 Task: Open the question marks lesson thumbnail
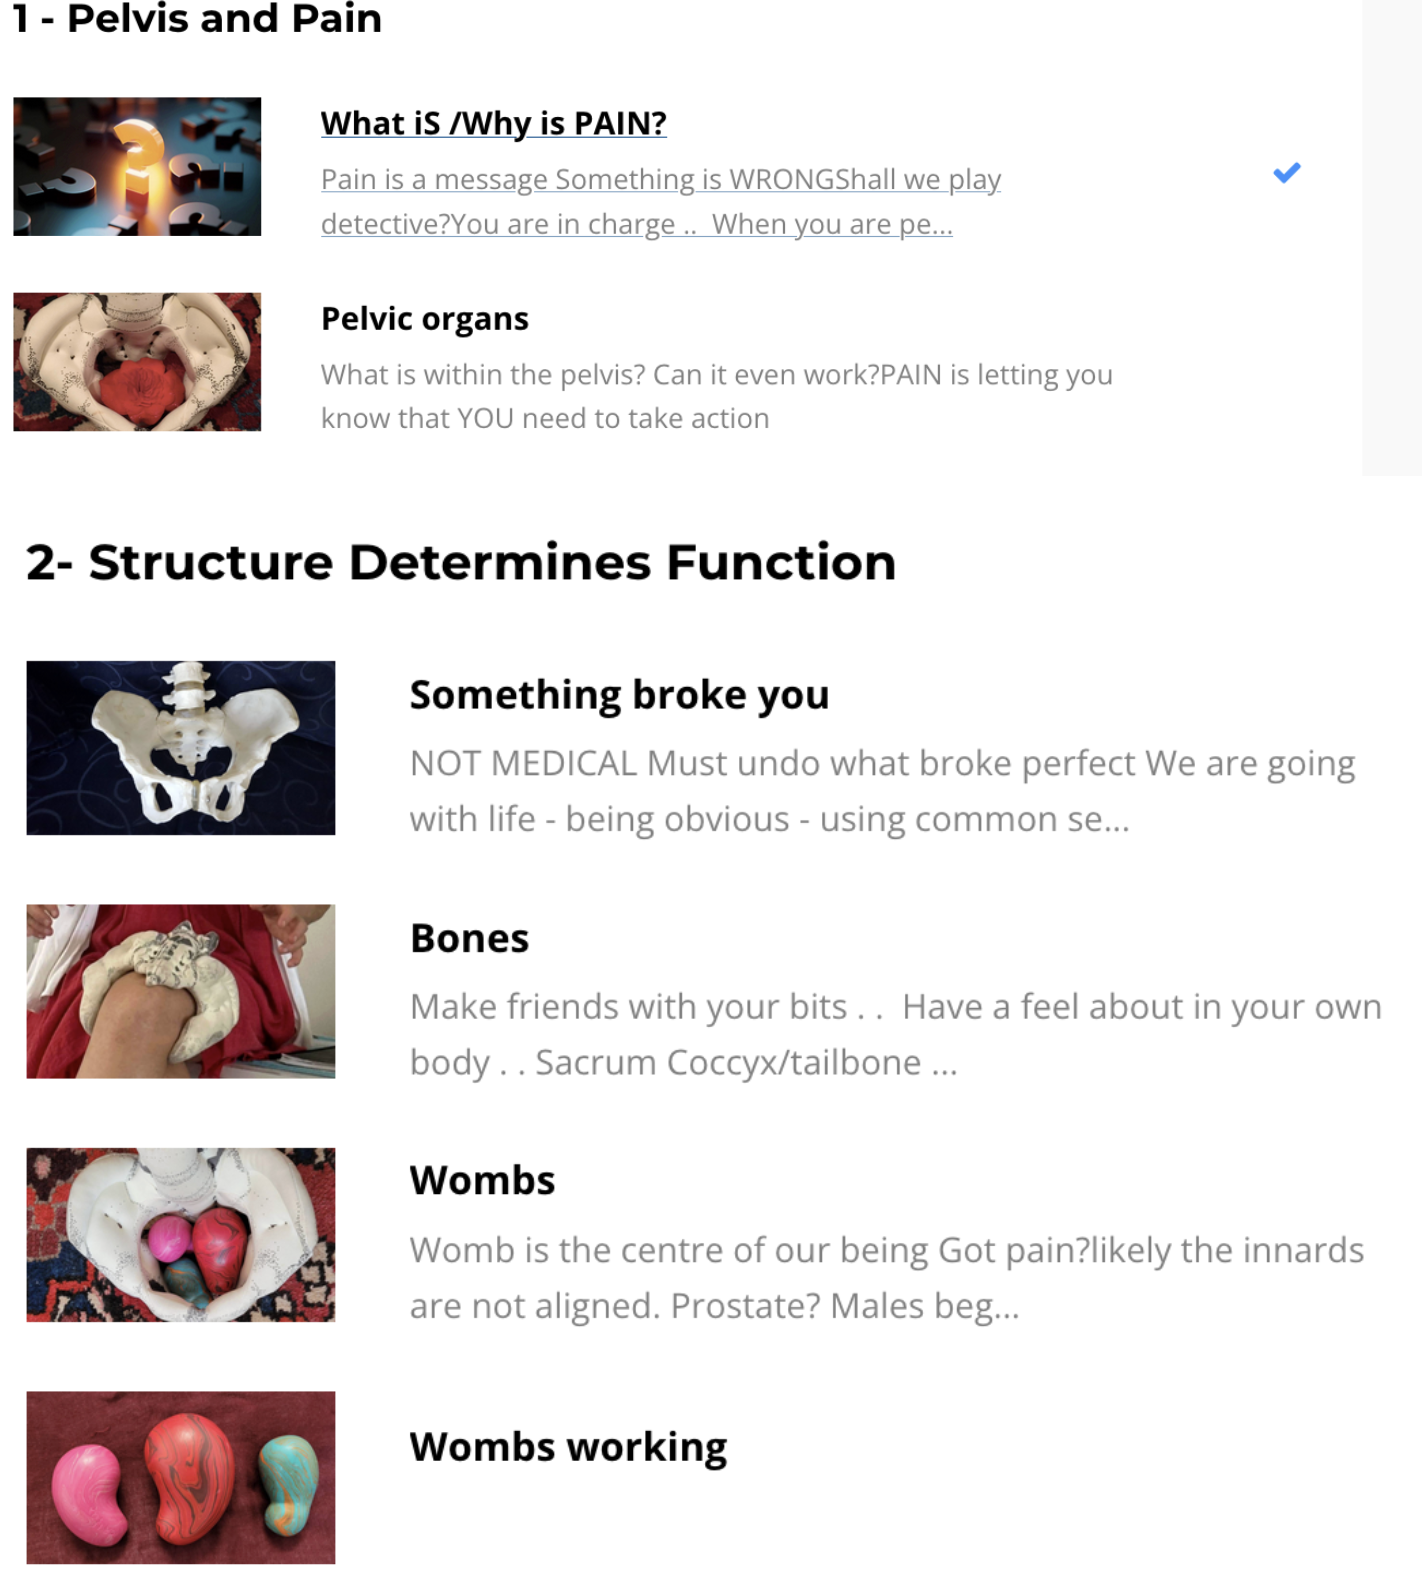point(137,167)
